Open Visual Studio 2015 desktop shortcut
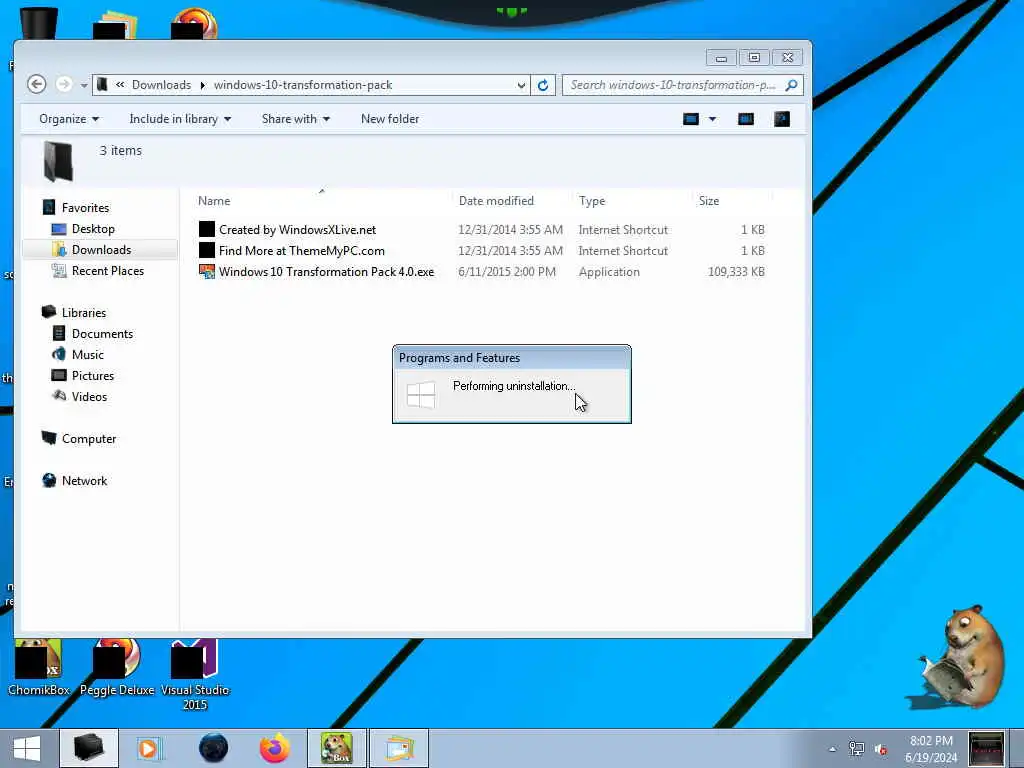The height and width of the screenshot is (768, 1024). (195, 675)
